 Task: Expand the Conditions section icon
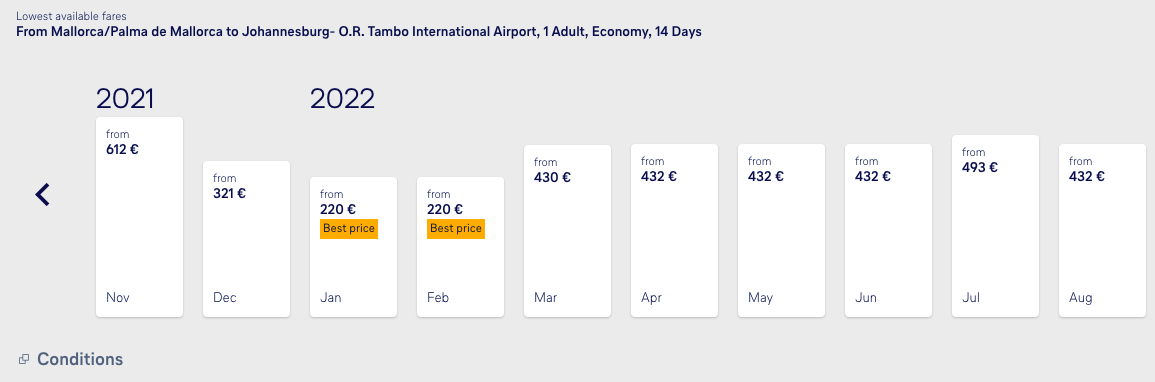tap(24, 359)
